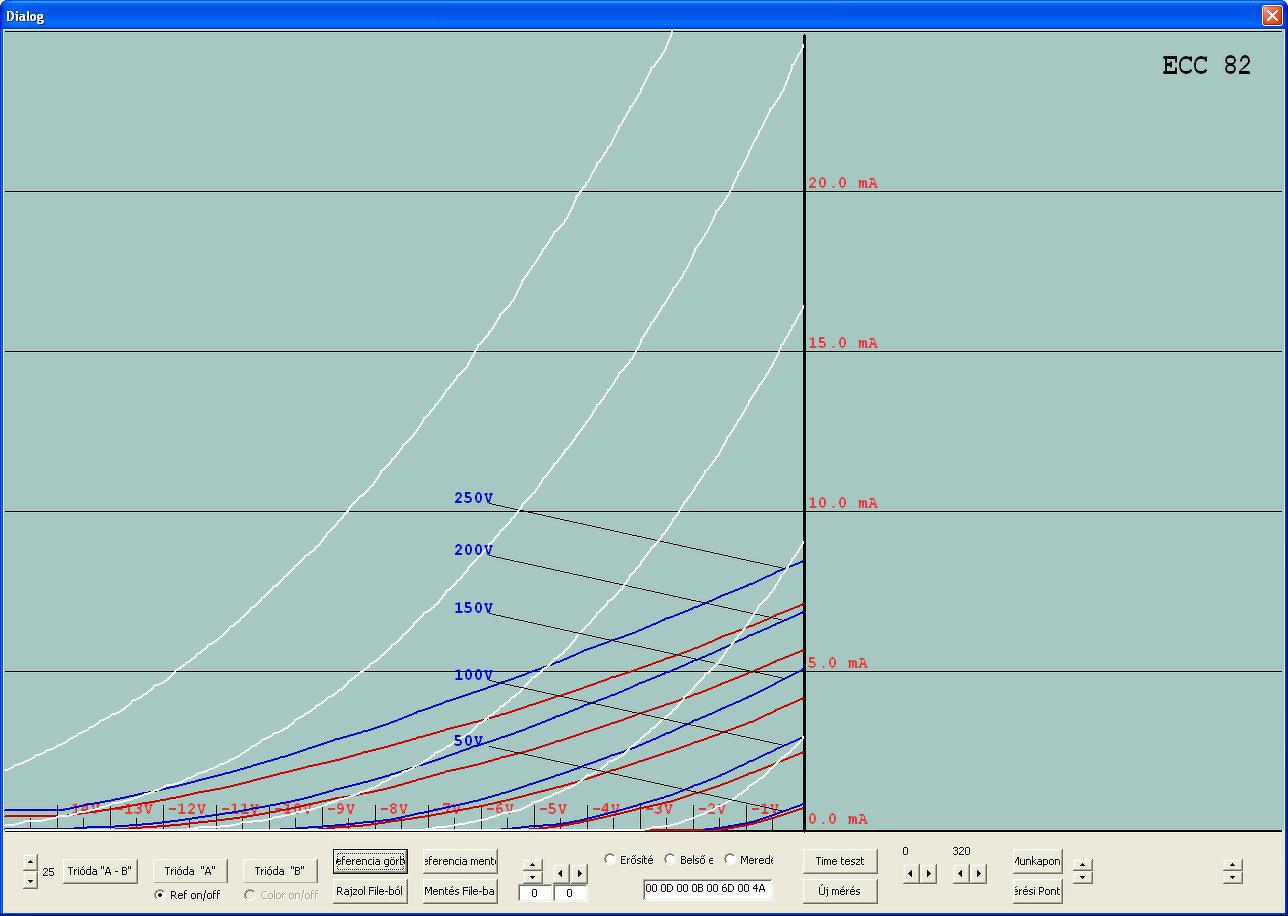Start the Time teszt button
The height and width of the screenshot is (916, 1288).
tap(840, 861)
